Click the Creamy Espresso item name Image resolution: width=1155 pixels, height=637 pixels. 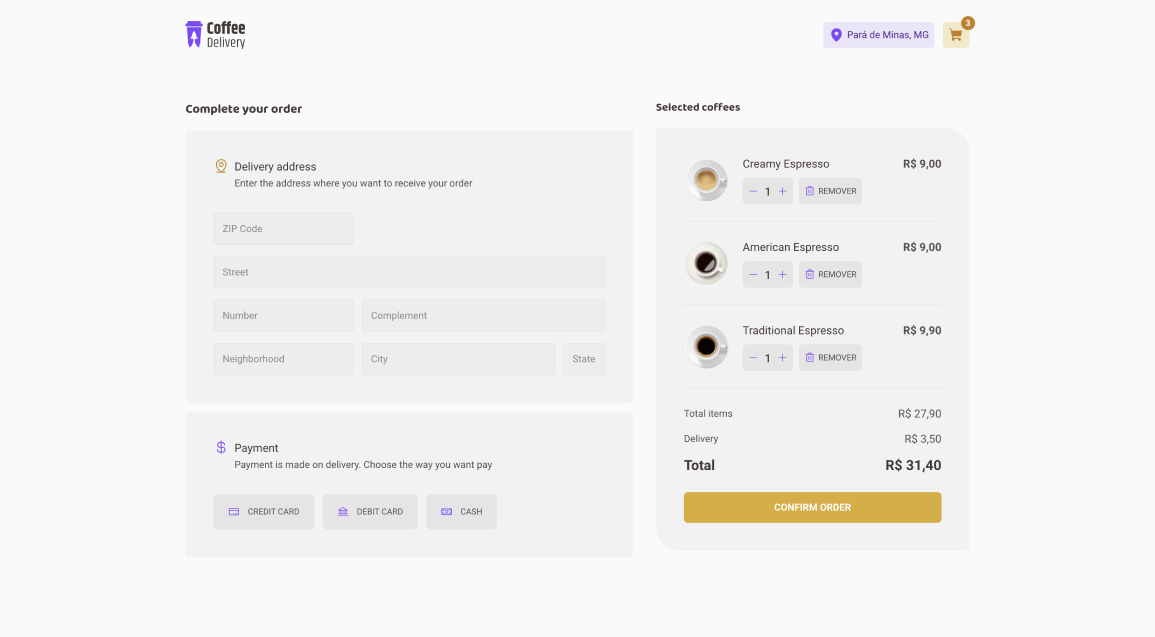(x=786, y=164)
